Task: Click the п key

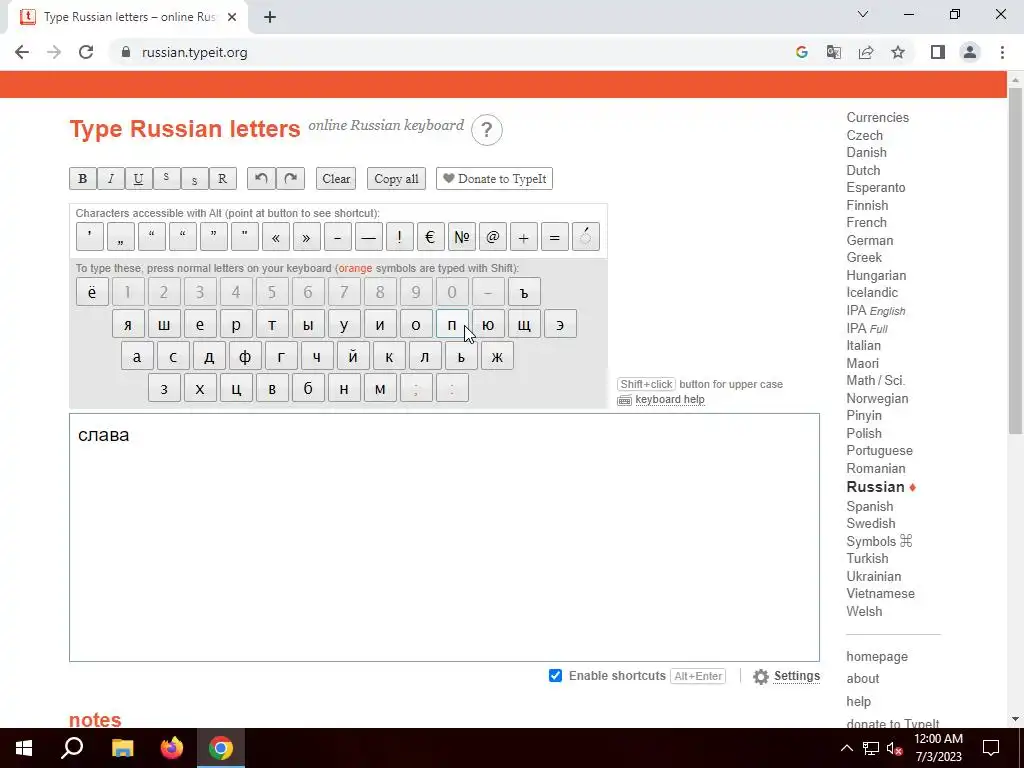Action: 452,324
